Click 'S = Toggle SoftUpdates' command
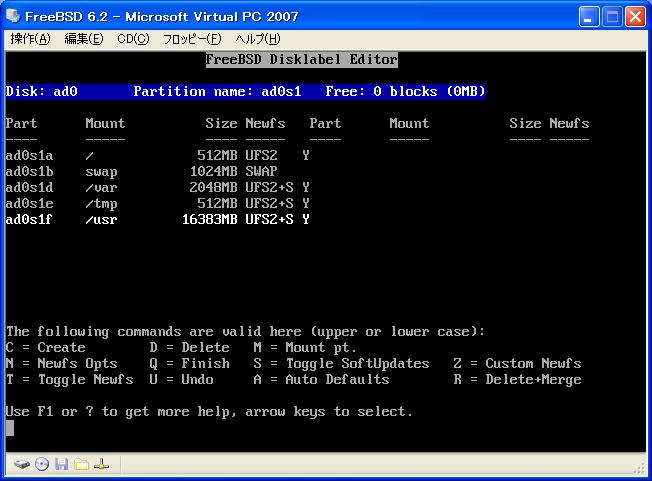Image resolution: width=652 pixels, height=481 pixels. coord(341,364)
